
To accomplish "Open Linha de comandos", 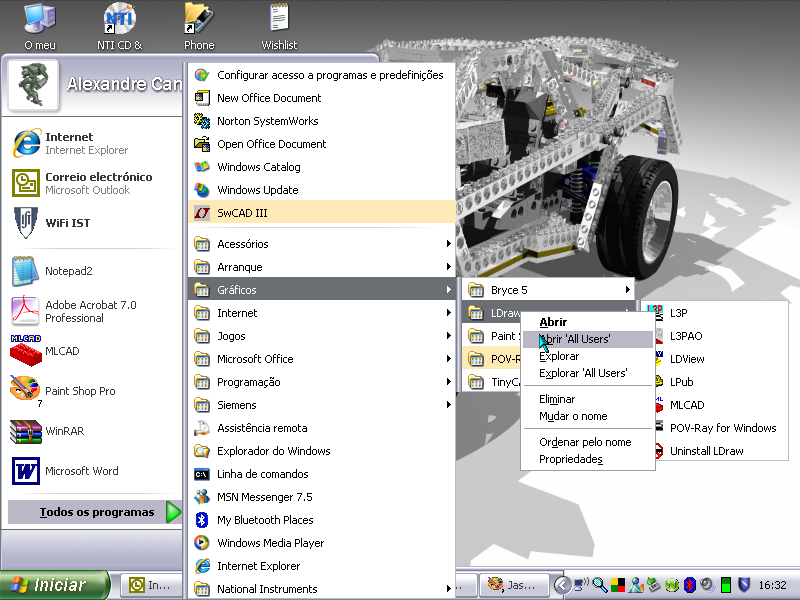I will tap(321, 474).
